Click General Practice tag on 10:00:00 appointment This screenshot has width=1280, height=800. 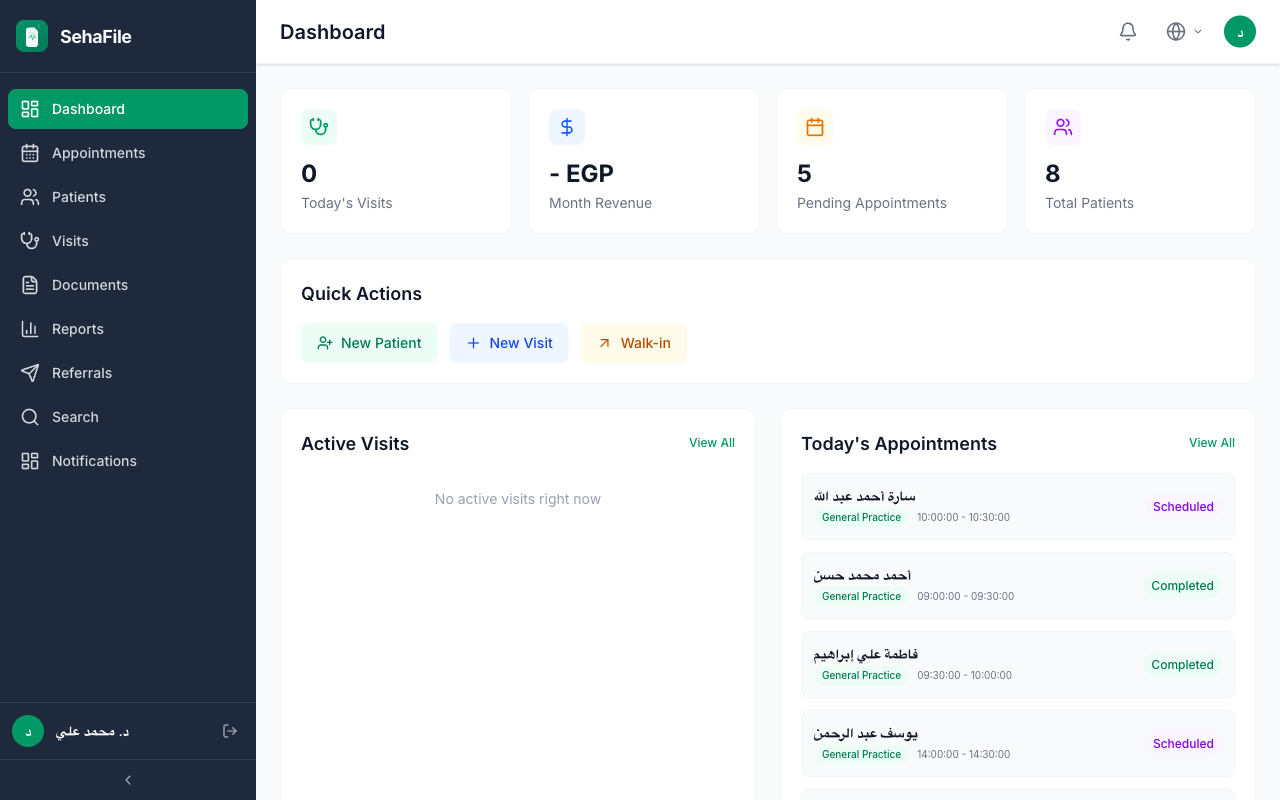tap(861, 517)
